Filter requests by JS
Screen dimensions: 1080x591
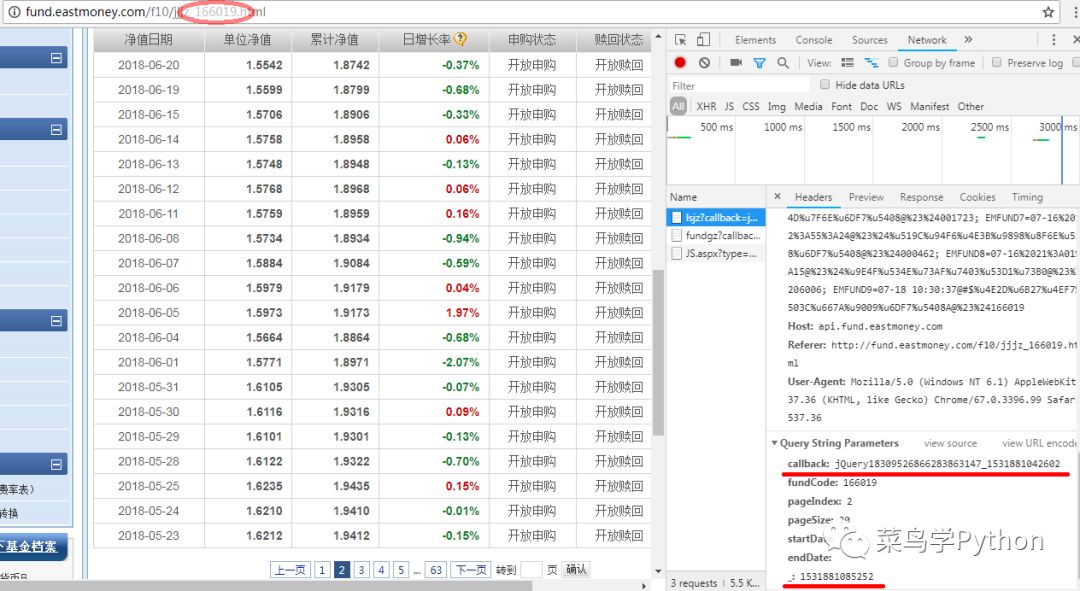(729, 106)
